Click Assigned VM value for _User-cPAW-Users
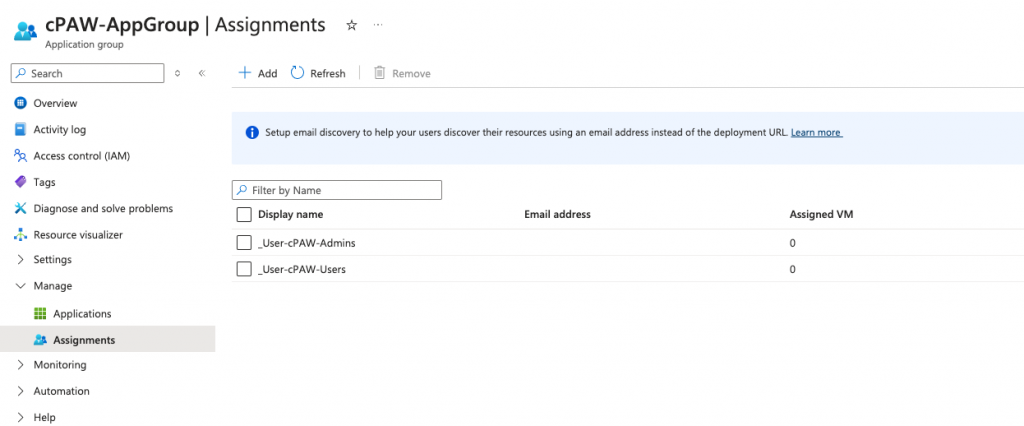Screen dimensions: 1024x426 coord(793,269)
